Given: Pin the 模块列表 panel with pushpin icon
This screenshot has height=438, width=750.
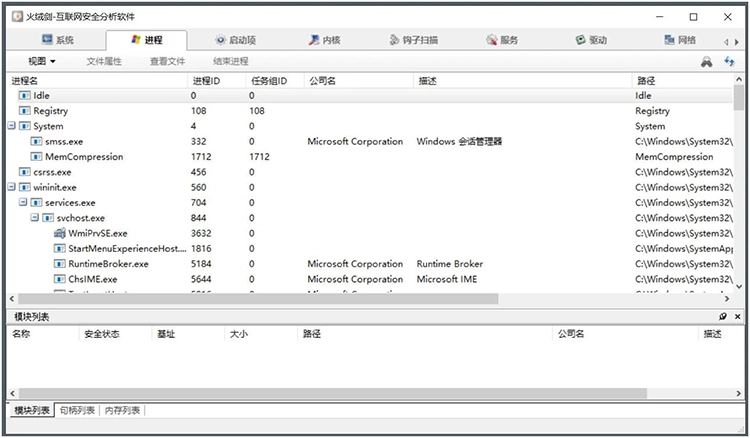Looking at the screenshot, I should pos(723,317).
